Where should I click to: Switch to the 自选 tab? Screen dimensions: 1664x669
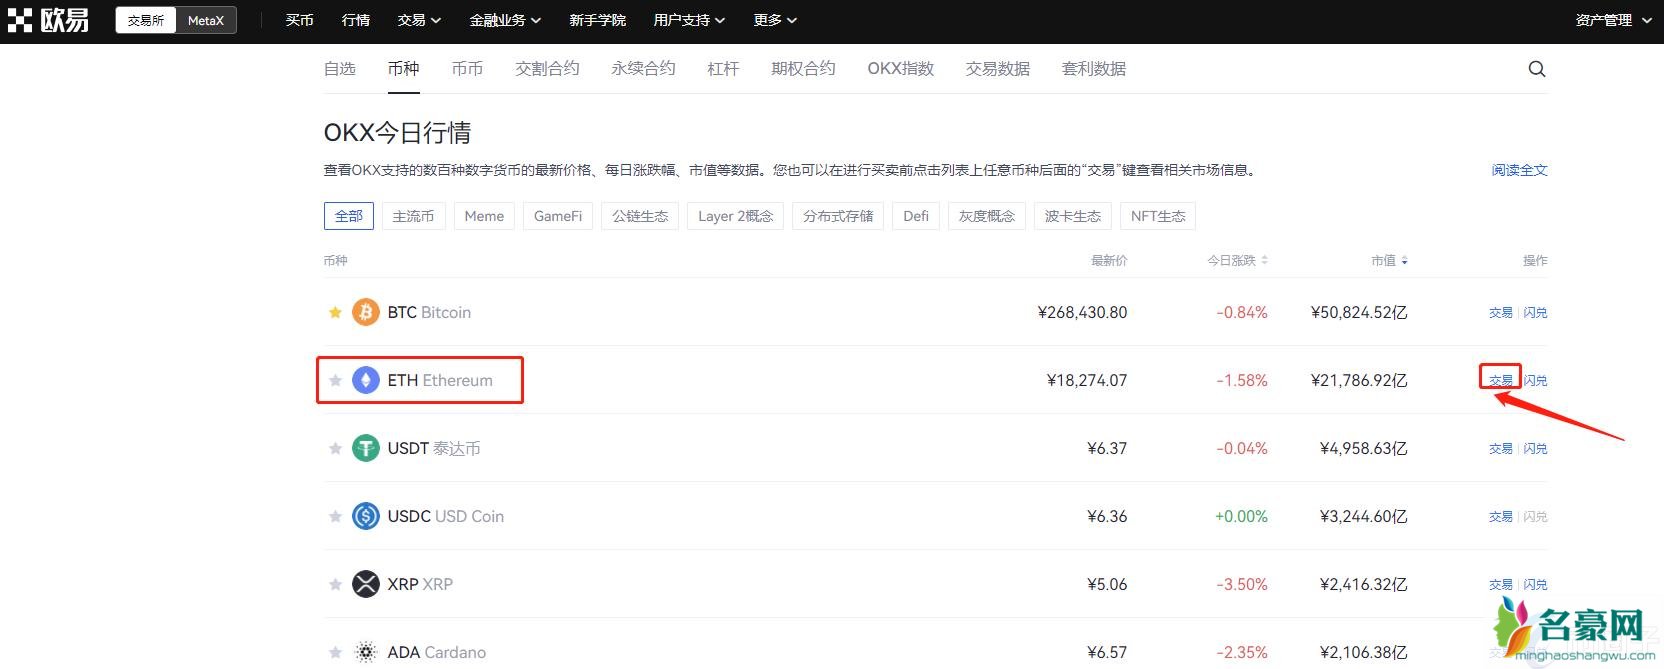340,69
